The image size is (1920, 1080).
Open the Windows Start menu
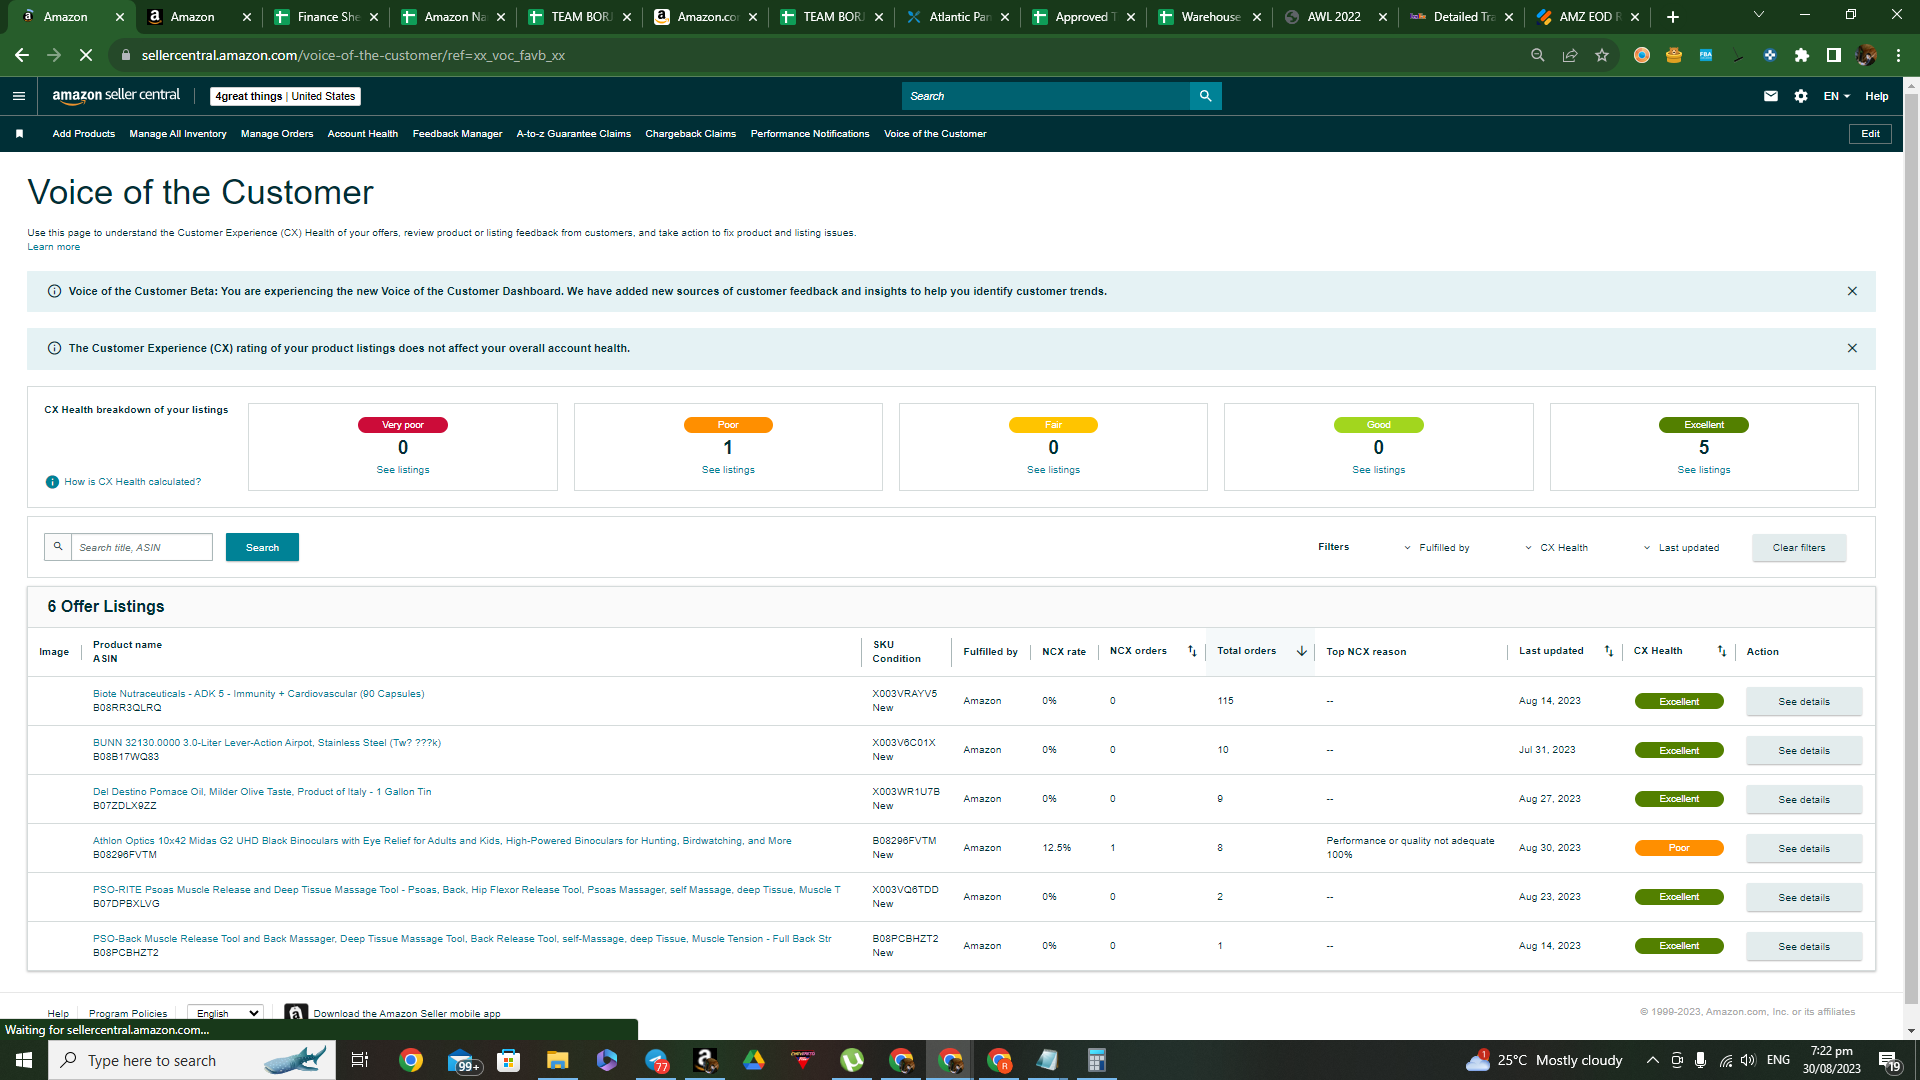pos(24,1060)
